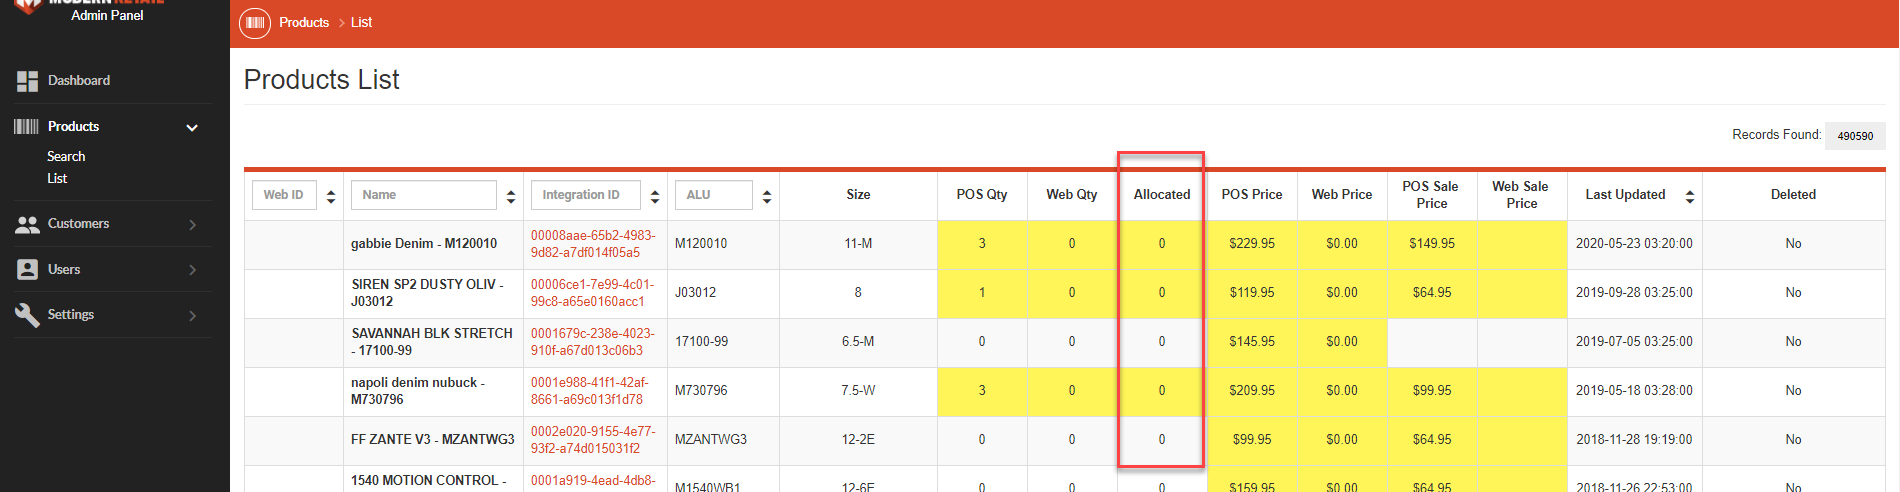The width and height of the screenshot is (1900, 492).
Task: Open Dashboard from the sidebar
Action: click(x=79, y=80)
